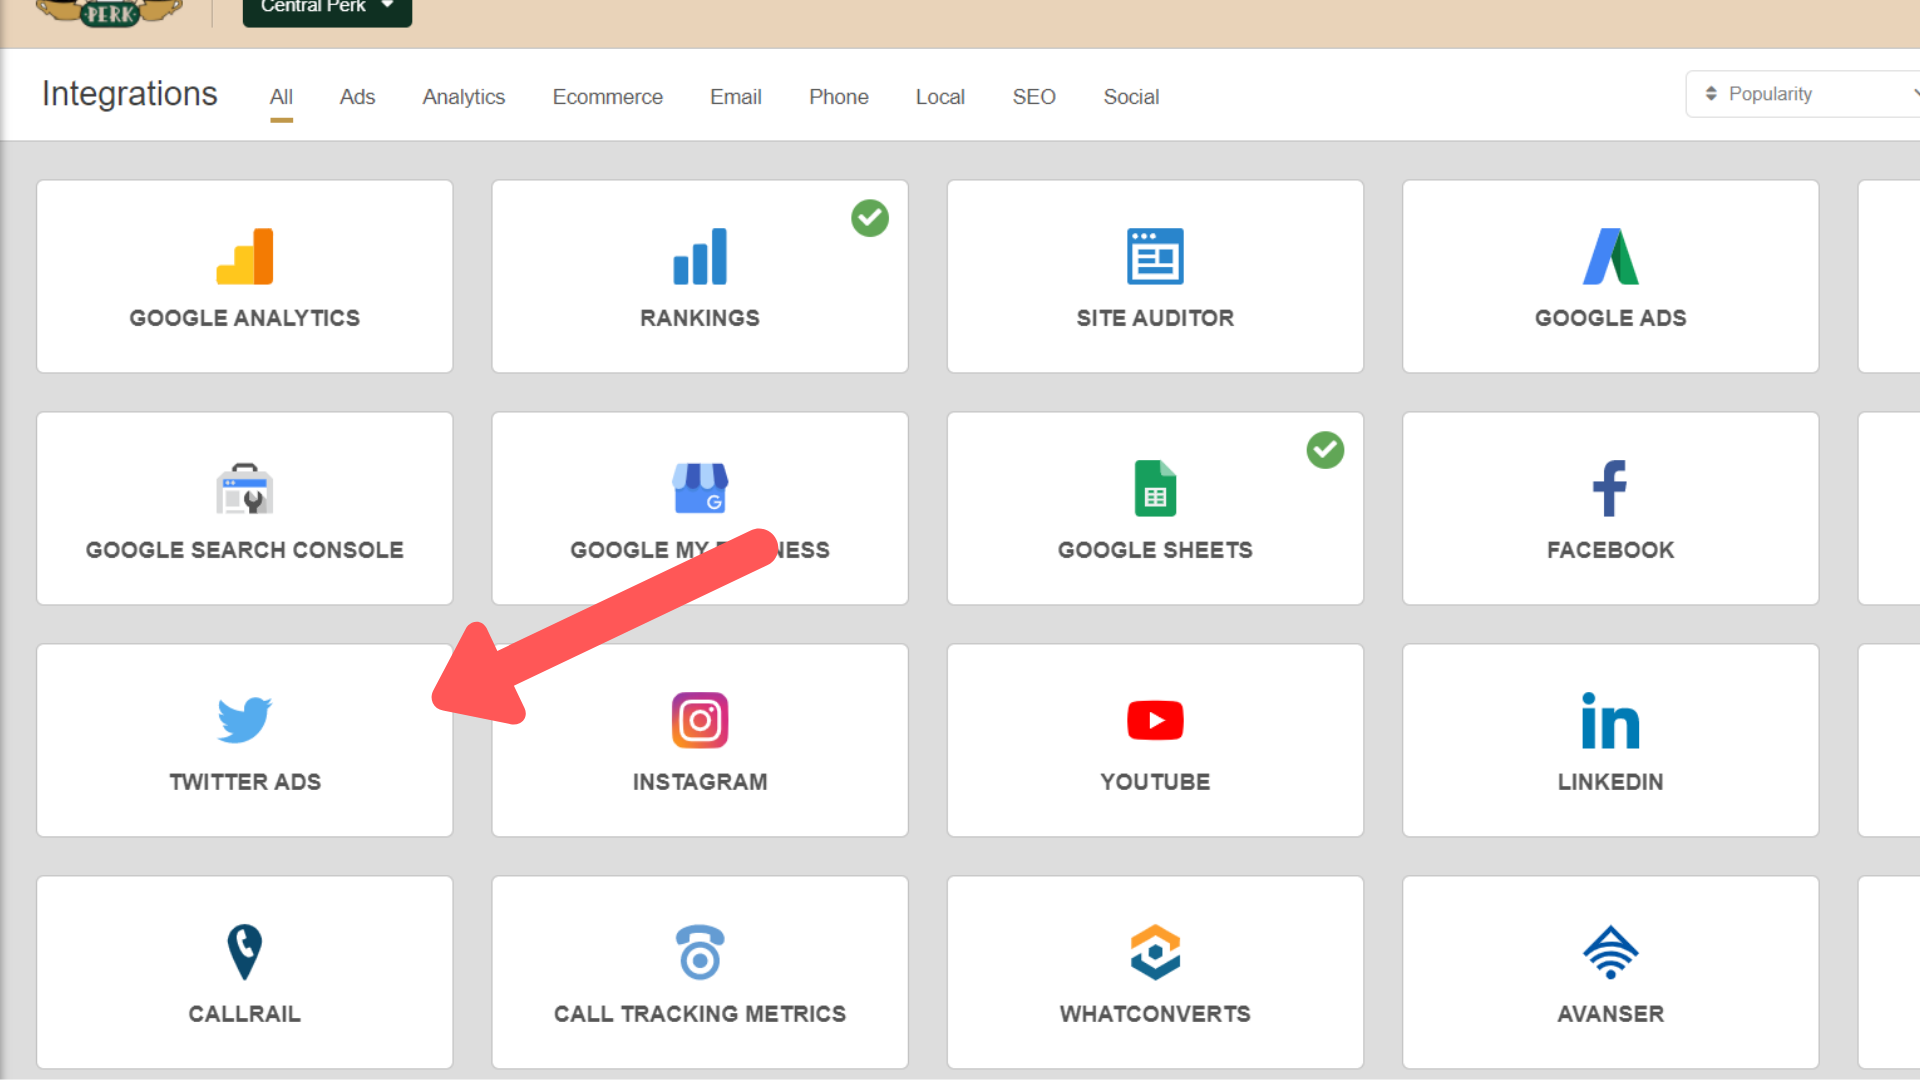Open the Site Auditor integration
Screen dimensions: 1920x1080
click(x=1155, y=276)
